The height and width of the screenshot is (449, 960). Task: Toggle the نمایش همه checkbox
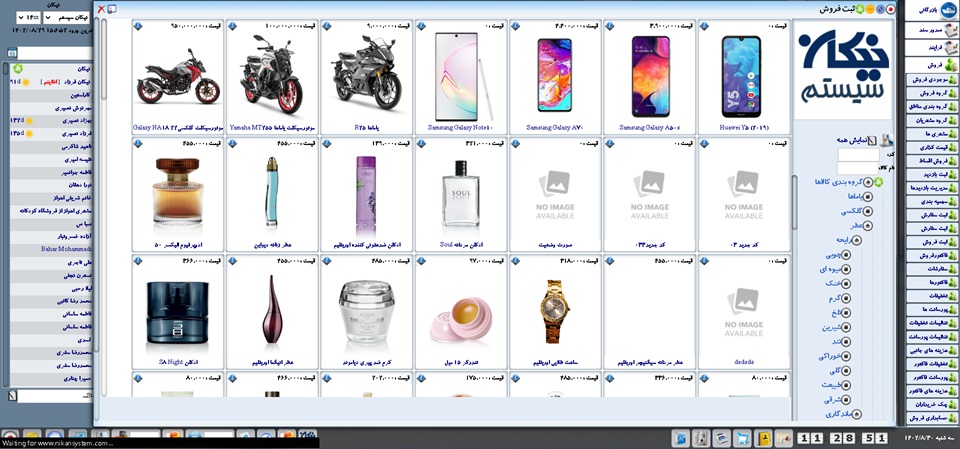tap(872, 140)
